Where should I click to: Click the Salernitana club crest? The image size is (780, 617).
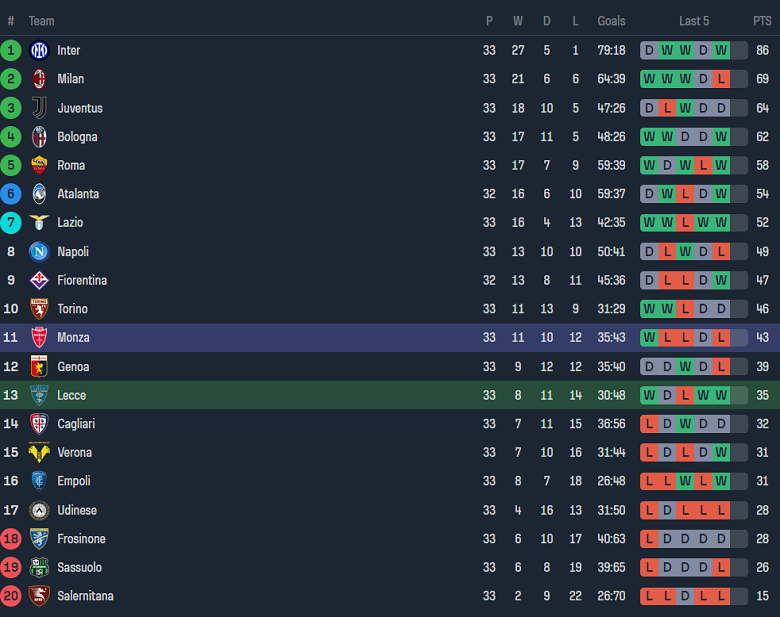pyautogui.click(x=39, y=596)
